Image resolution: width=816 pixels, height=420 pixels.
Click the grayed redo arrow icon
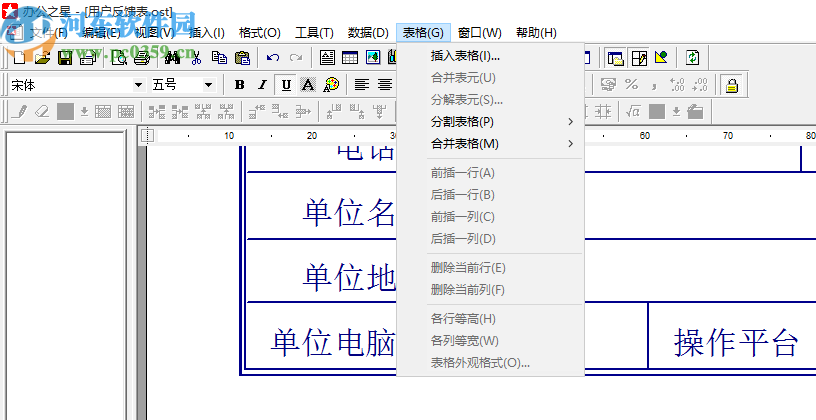coord(296,58)
